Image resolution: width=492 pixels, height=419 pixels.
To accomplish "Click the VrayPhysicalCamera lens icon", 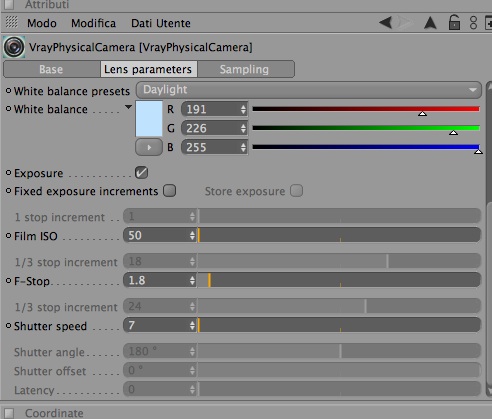I will tap(14, 47).
